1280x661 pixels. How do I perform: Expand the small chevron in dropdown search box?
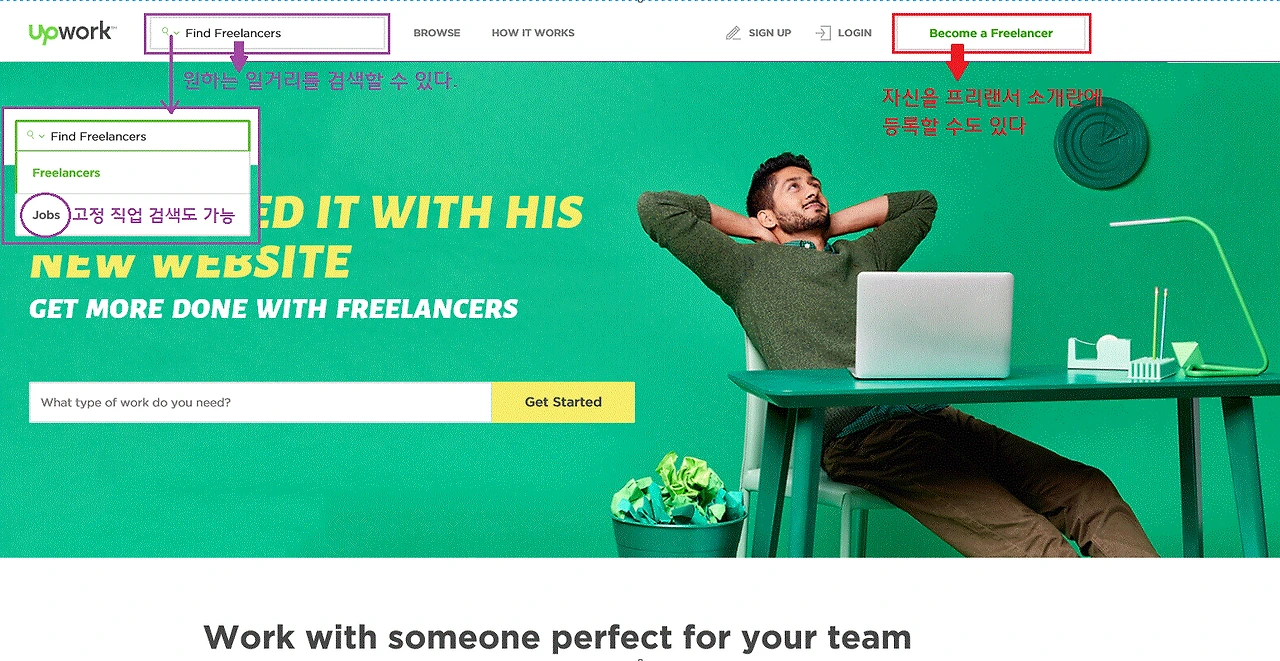point(42,137)
